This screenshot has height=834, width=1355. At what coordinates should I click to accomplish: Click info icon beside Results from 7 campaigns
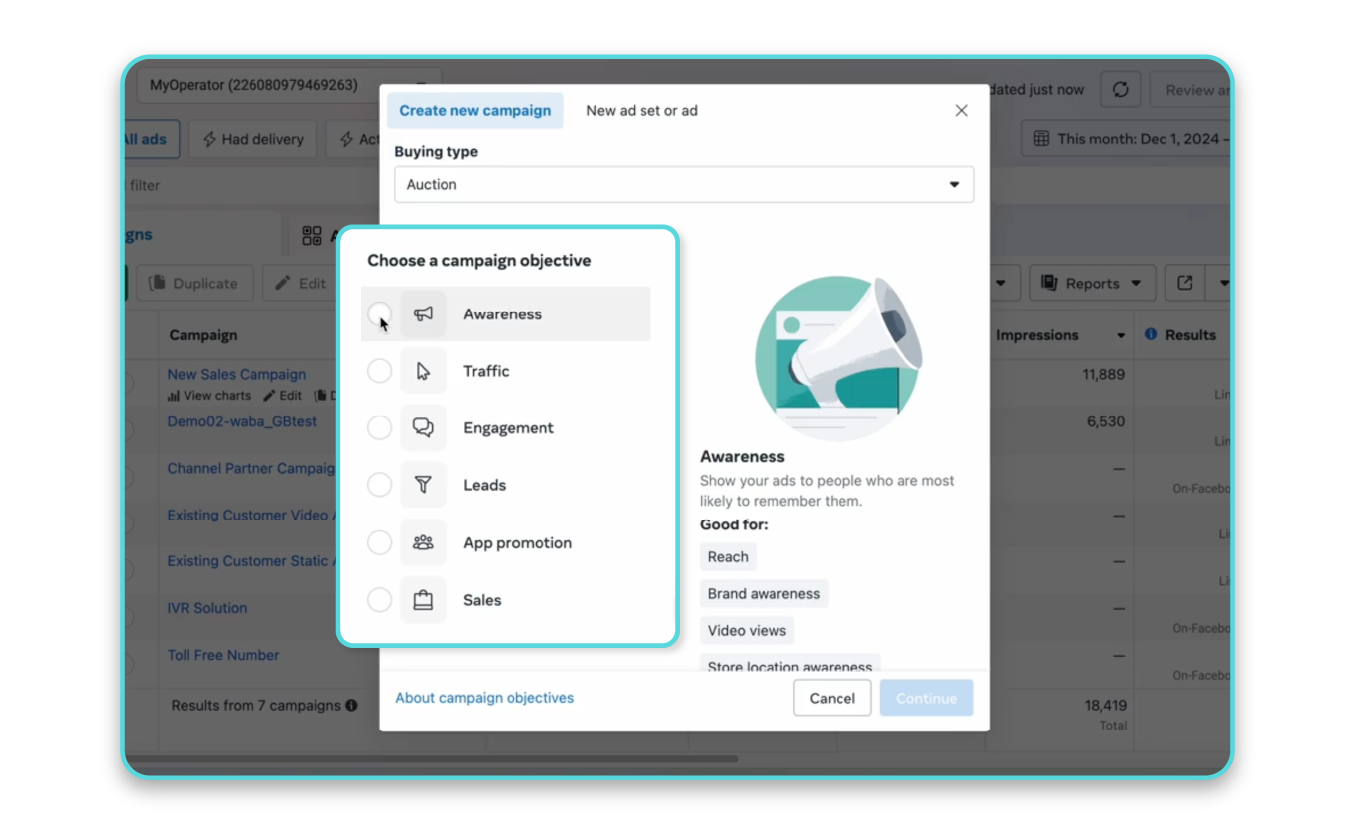click(351, 706)
